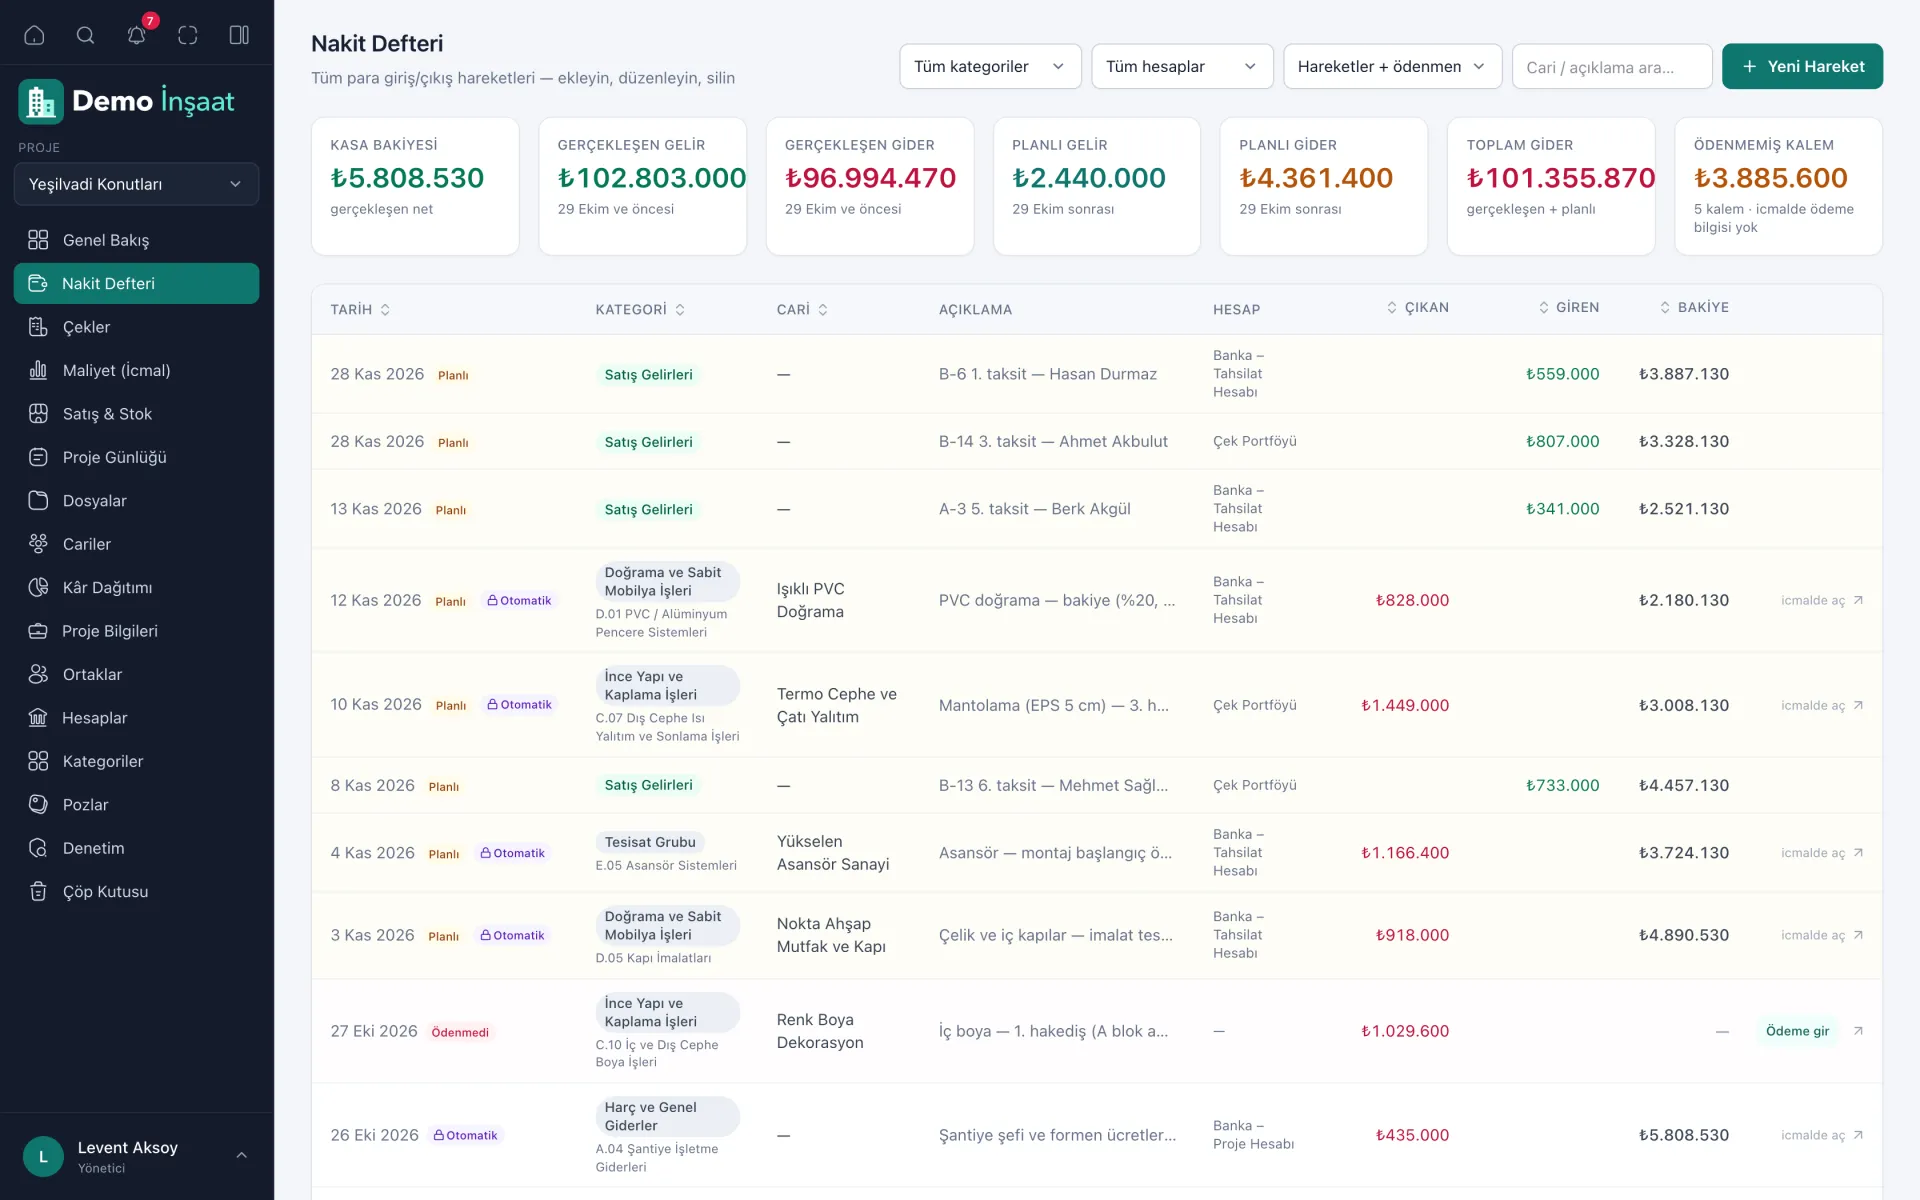
Task: Open the Hareketler + ödenmen dropdown
Action: tap(1392, 66)
